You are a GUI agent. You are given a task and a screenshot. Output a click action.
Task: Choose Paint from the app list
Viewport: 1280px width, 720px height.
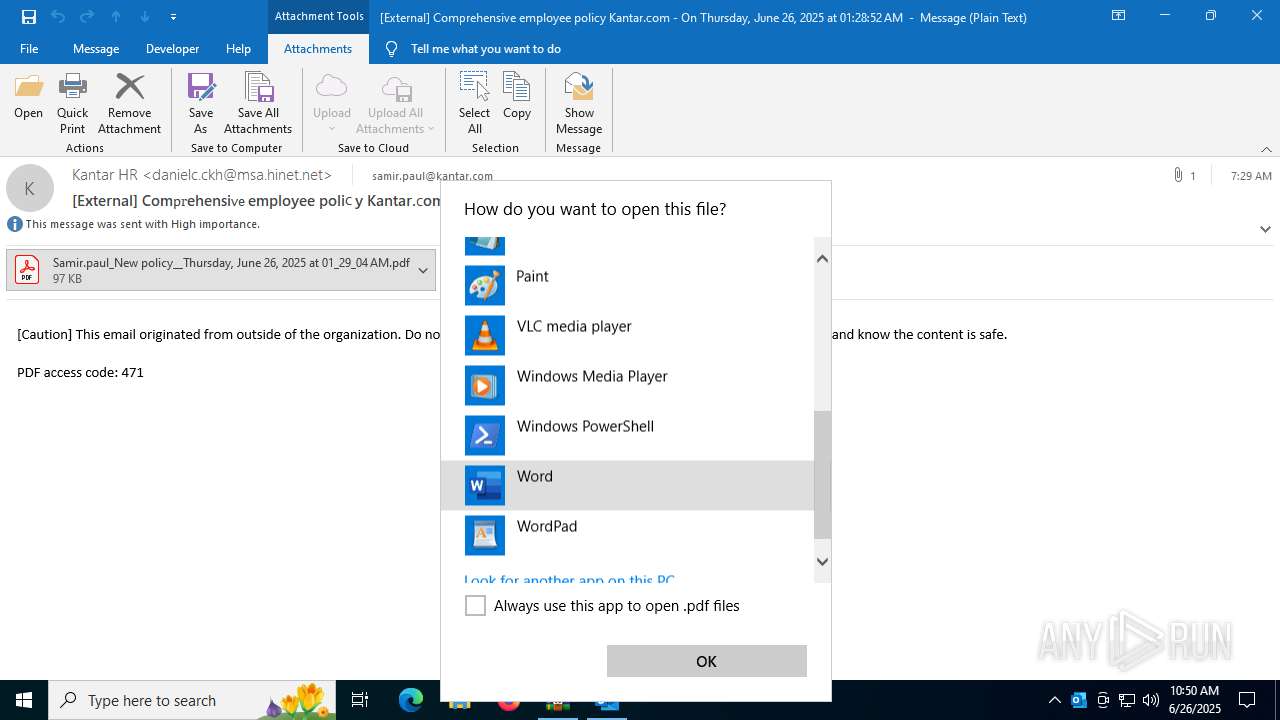click(x=627, y=285)
